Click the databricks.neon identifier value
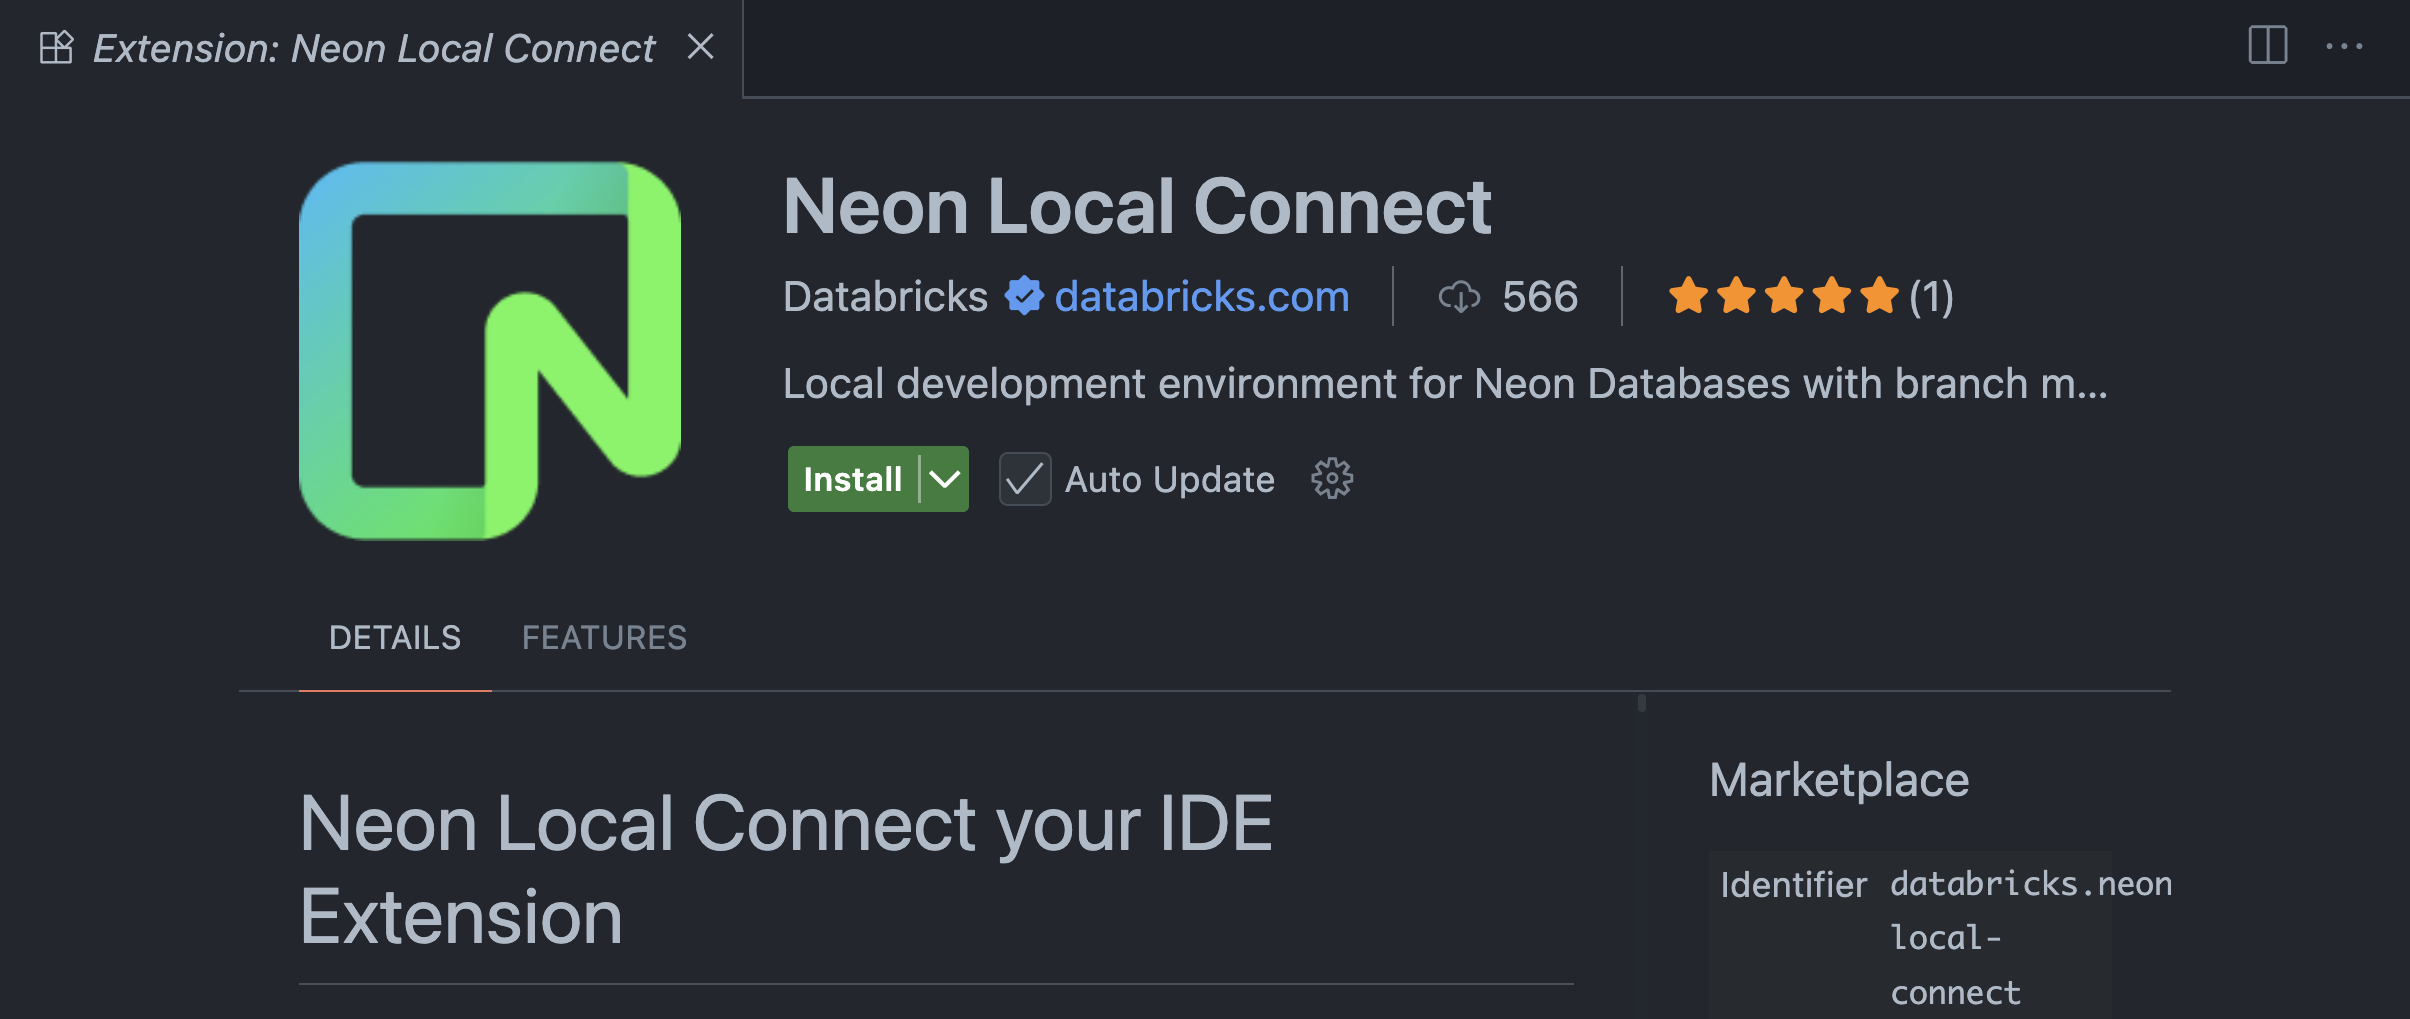This screenshot has width=2410, height=1019. (x=2030, y=884)
